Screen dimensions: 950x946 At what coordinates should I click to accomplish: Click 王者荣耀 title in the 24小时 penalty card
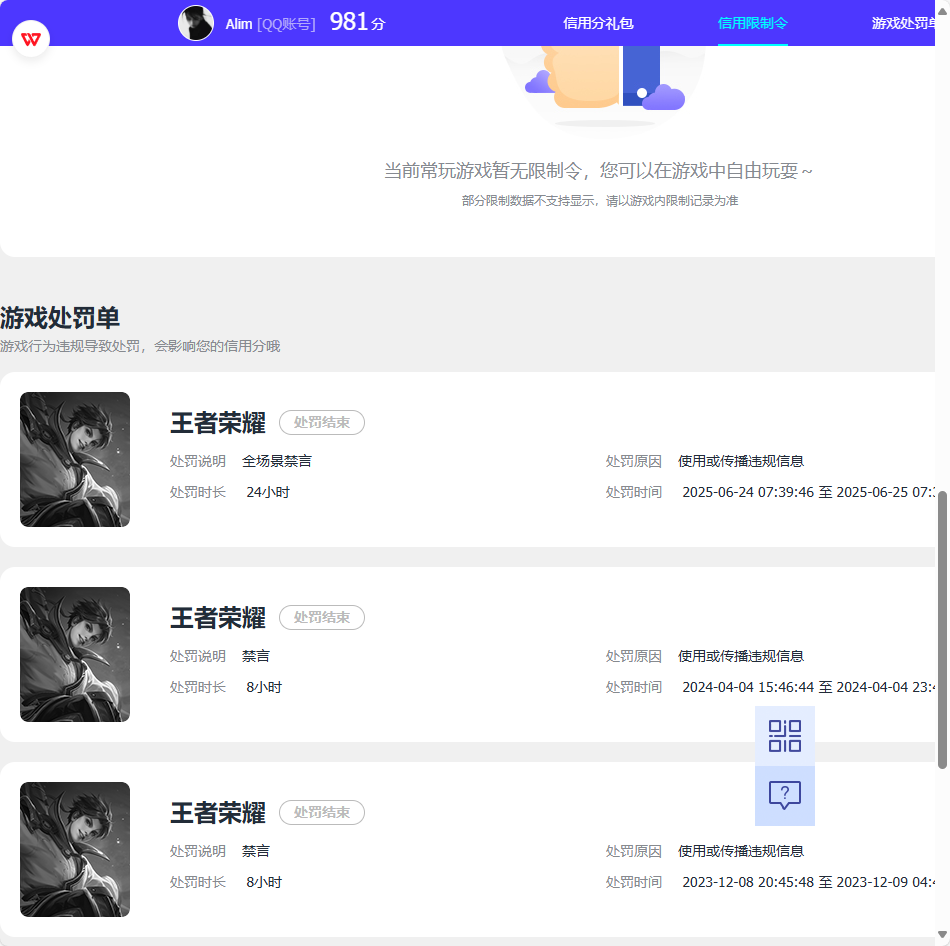[x=218, y=423]
